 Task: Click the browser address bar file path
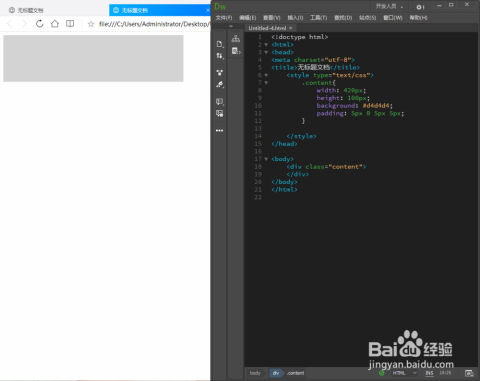tap(154, 24)
